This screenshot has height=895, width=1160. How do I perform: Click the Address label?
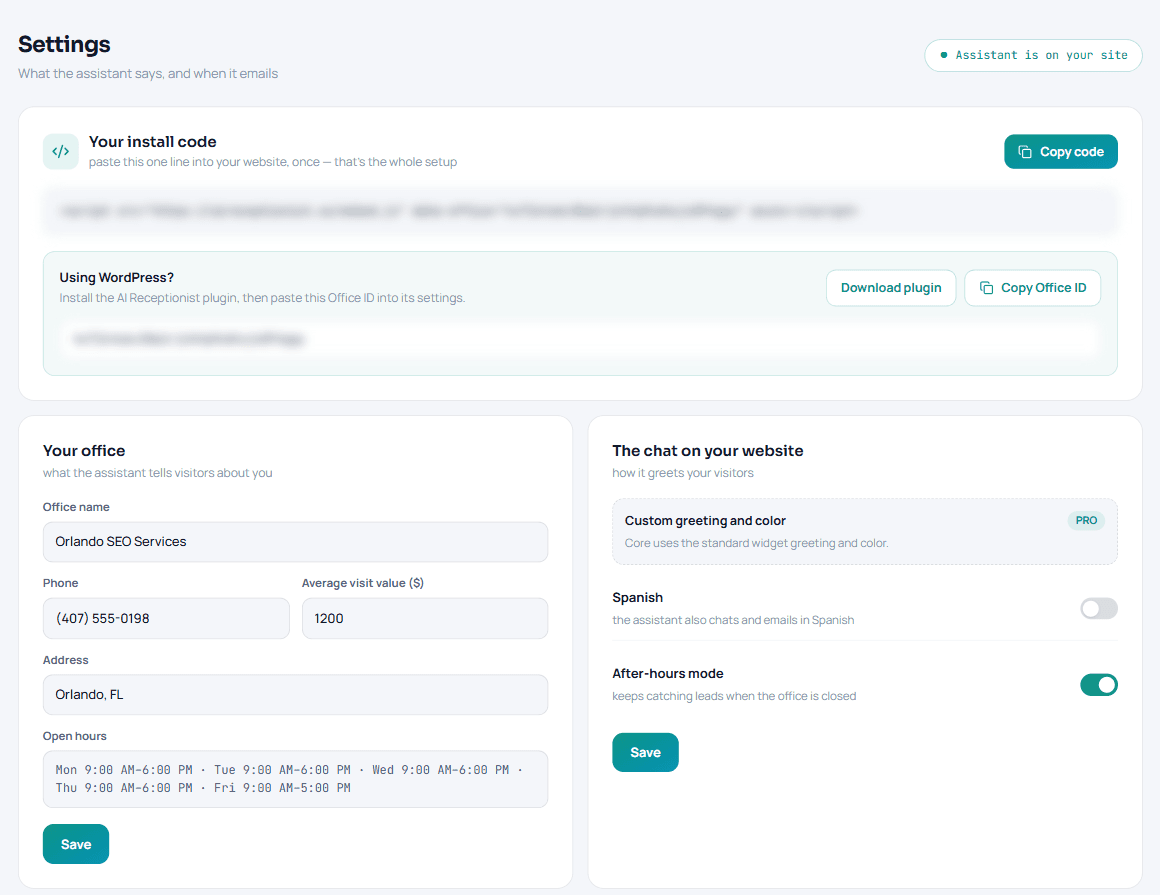click(65, 660)
